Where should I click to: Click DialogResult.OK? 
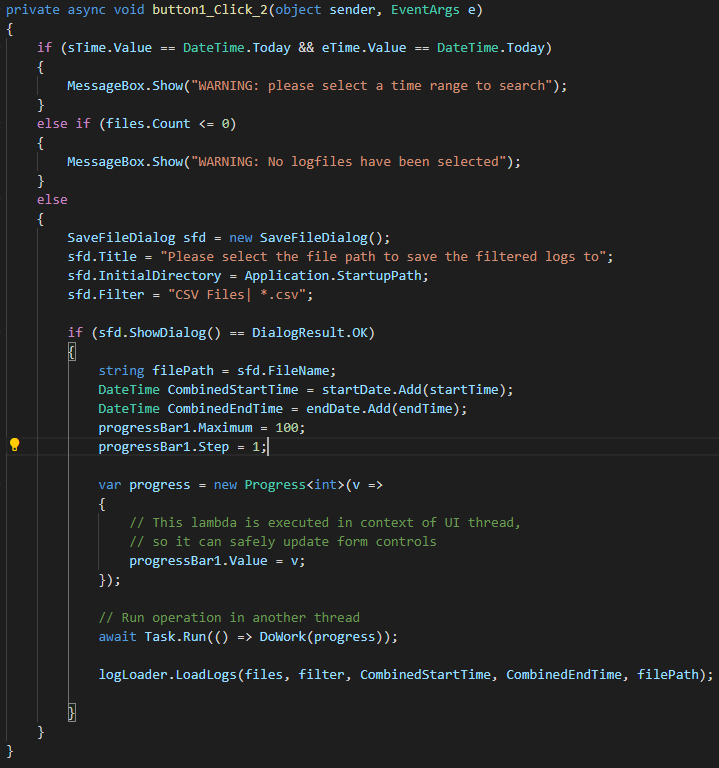(x=310, y=333)
